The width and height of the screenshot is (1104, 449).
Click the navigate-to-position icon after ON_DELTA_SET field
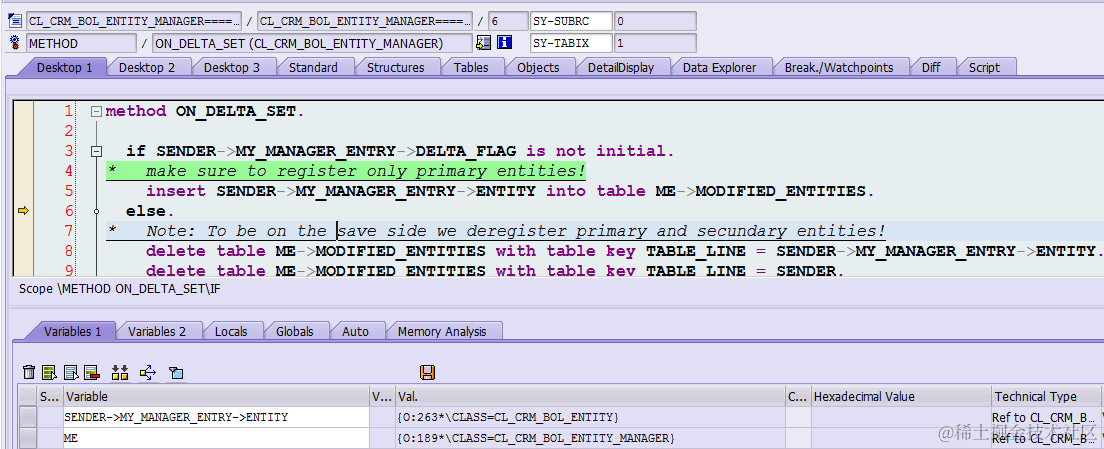point(483,43)
